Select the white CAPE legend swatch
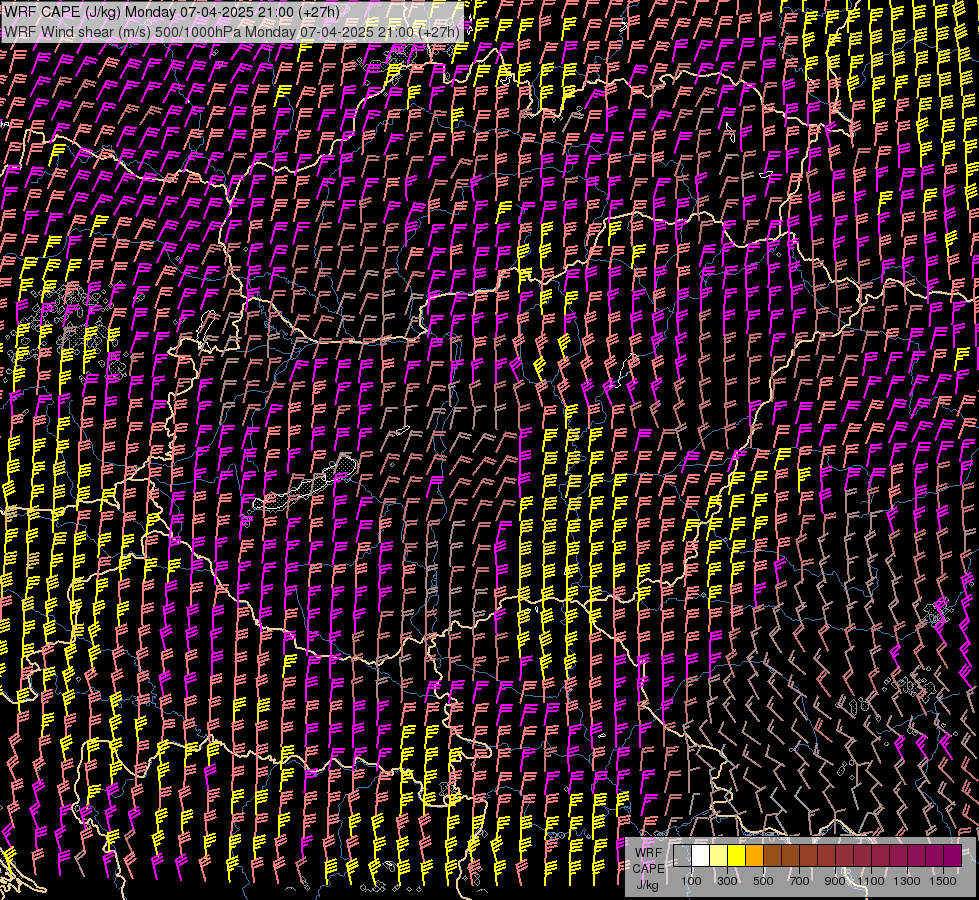Image resolution: width=979 pixels, height=900 pixels. (x=701, y=855)
